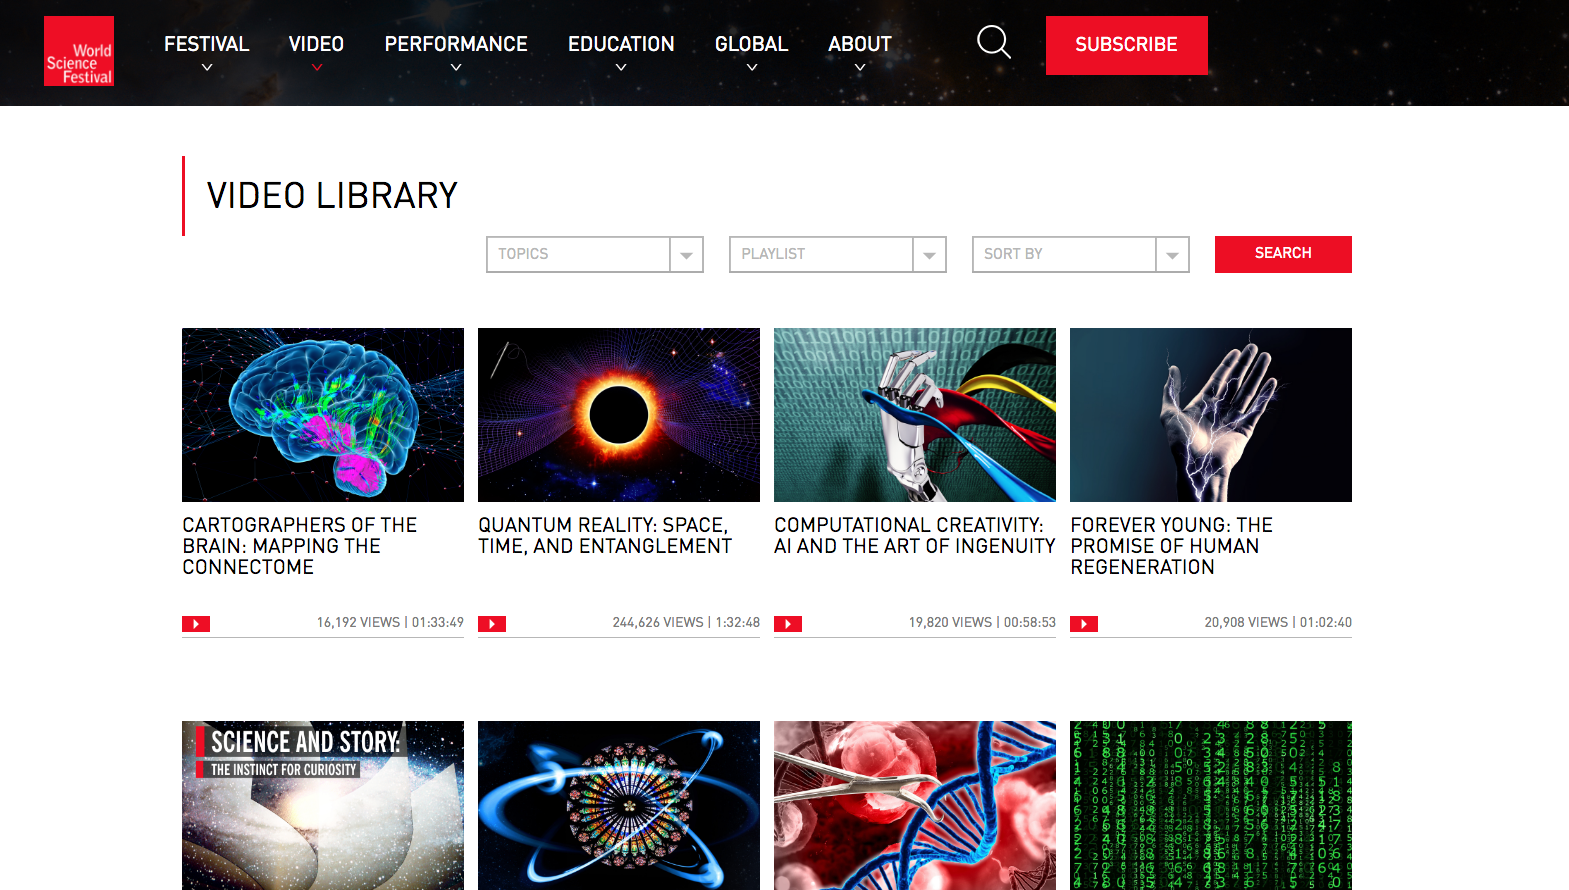Click the 16,192 views text
Viewport: 1569px width, 890px height.
(x=358, y=622)
